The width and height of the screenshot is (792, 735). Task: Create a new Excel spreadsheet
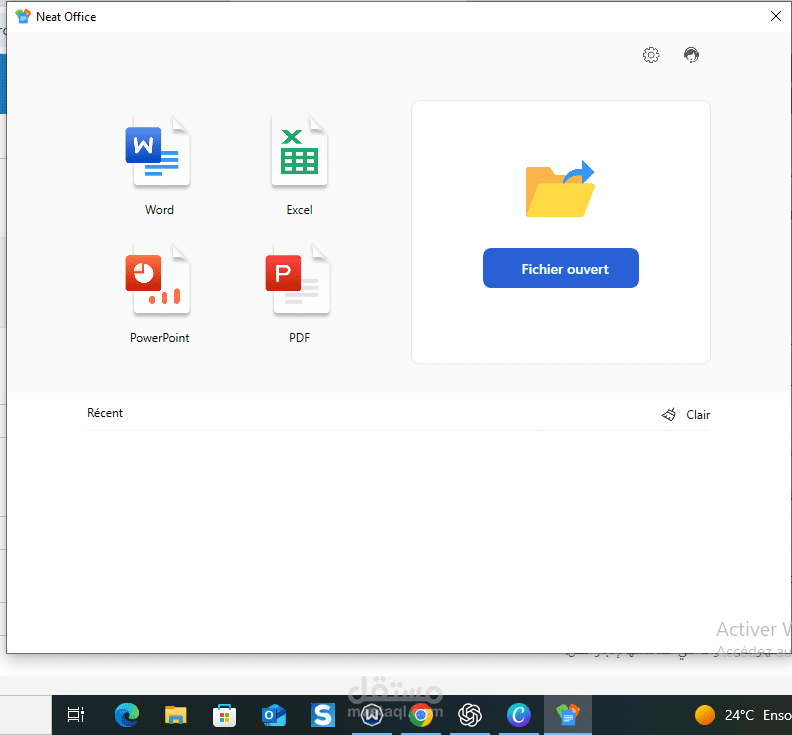click(x=300, y=152)
